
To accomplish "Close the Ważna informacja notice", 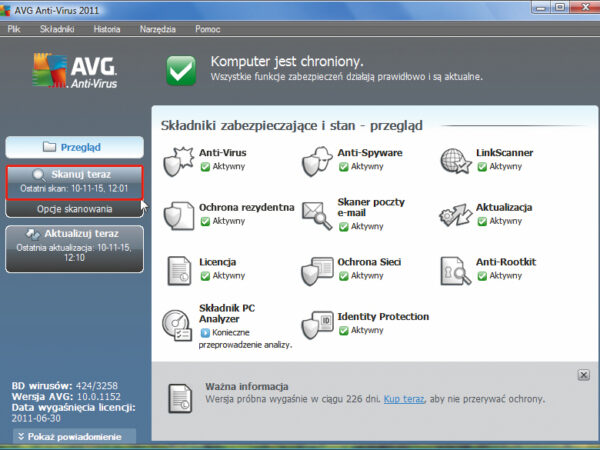I will 583,374.
